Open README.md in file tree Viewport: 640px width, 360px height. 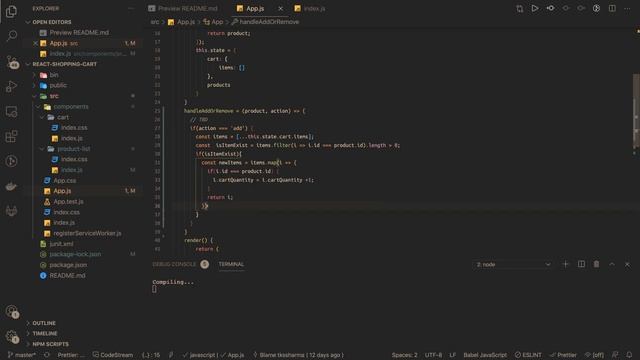(x=67, y=276)
